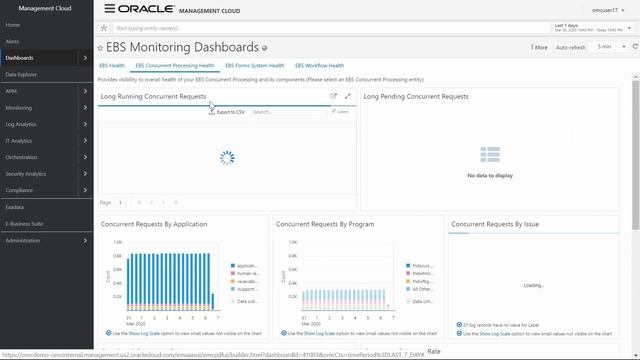Click the previous page pagination arrow
The image size is (640, 360).
[x=151, y=202]
